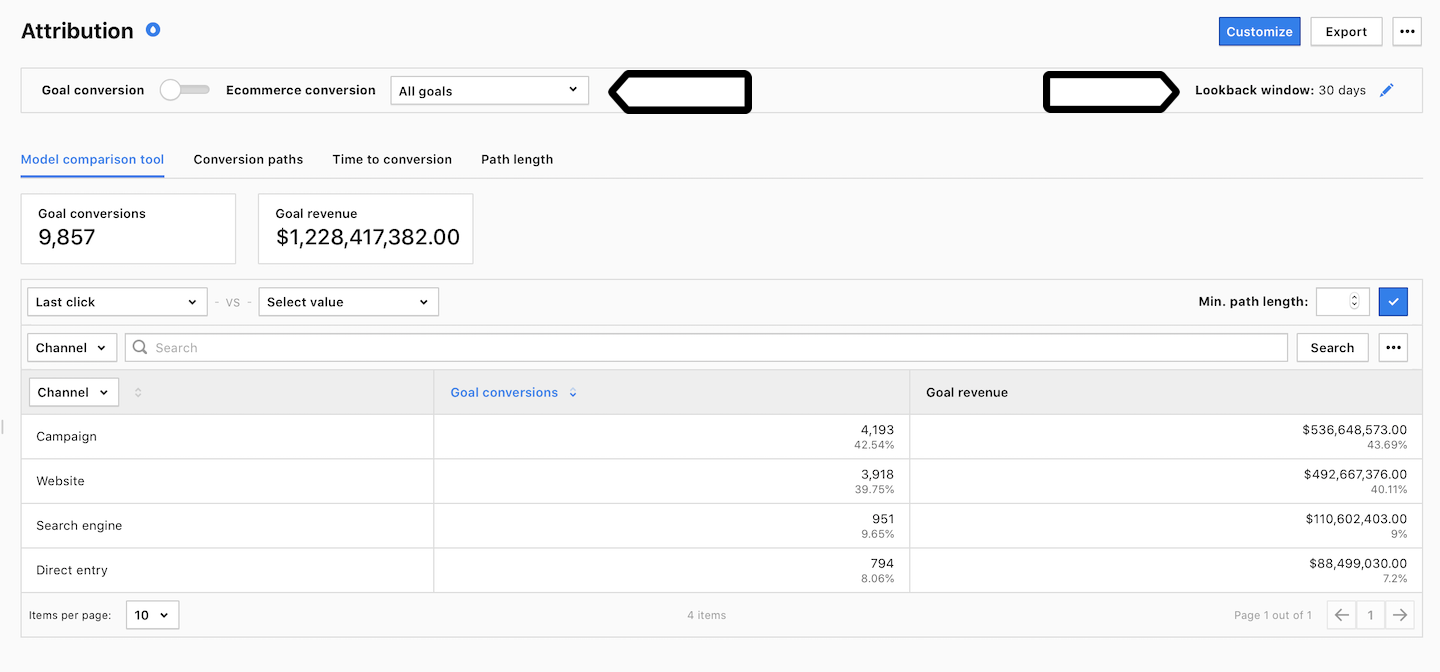This screenshot has width=1440, height=672.
Task: Click the 794 conversions value
Action: [882, 563]
